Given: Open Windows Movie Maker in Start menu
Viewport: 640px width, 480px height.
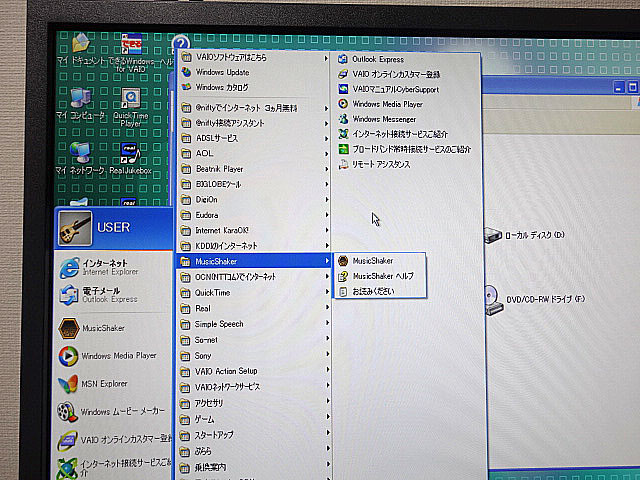Looking at the screenshot, I should [111, 412].
